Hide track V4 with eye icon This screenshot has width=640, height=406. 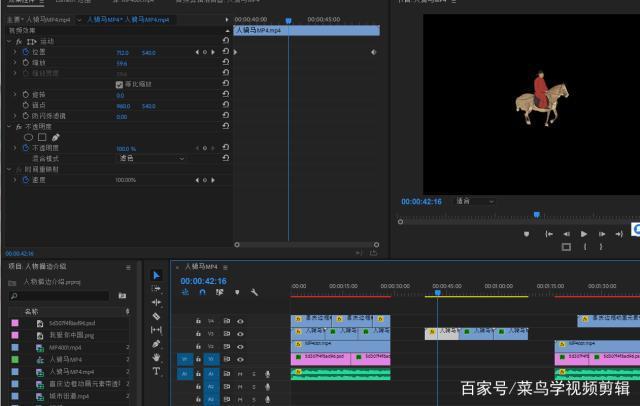pos(240,322)
